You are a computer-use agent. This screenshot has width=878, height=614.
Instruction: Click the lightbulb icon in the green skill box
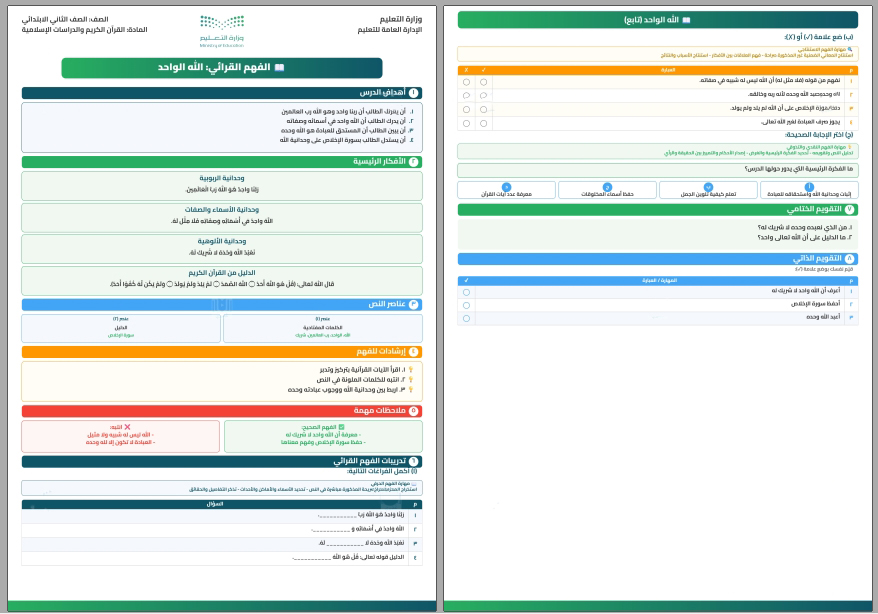tap(850, 147)
